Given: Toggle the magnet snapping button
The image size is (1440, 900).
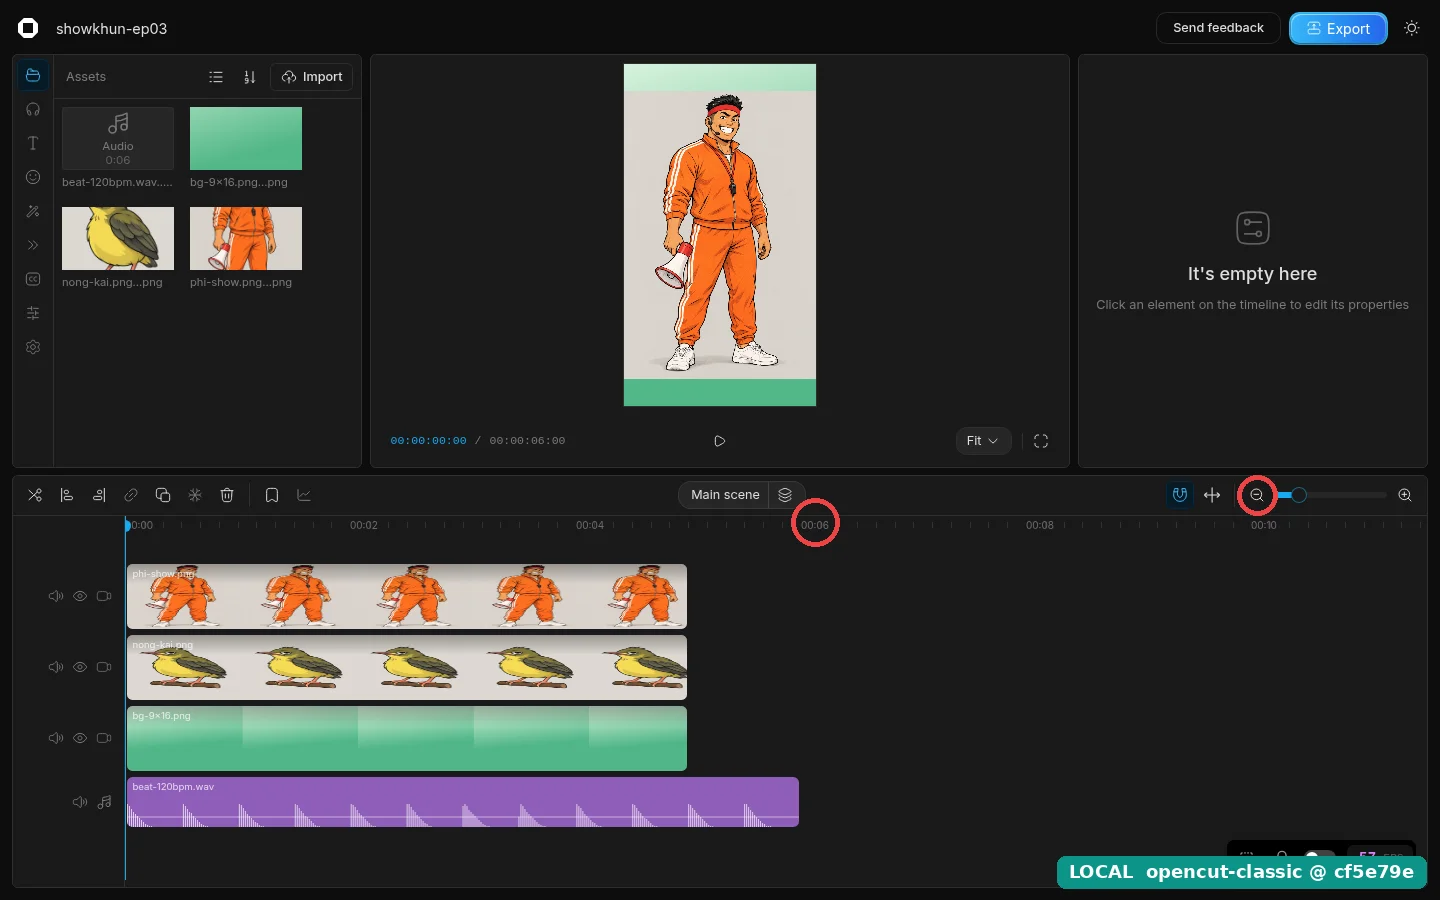Looking at the screenshot, I should tap(1180, 495).
